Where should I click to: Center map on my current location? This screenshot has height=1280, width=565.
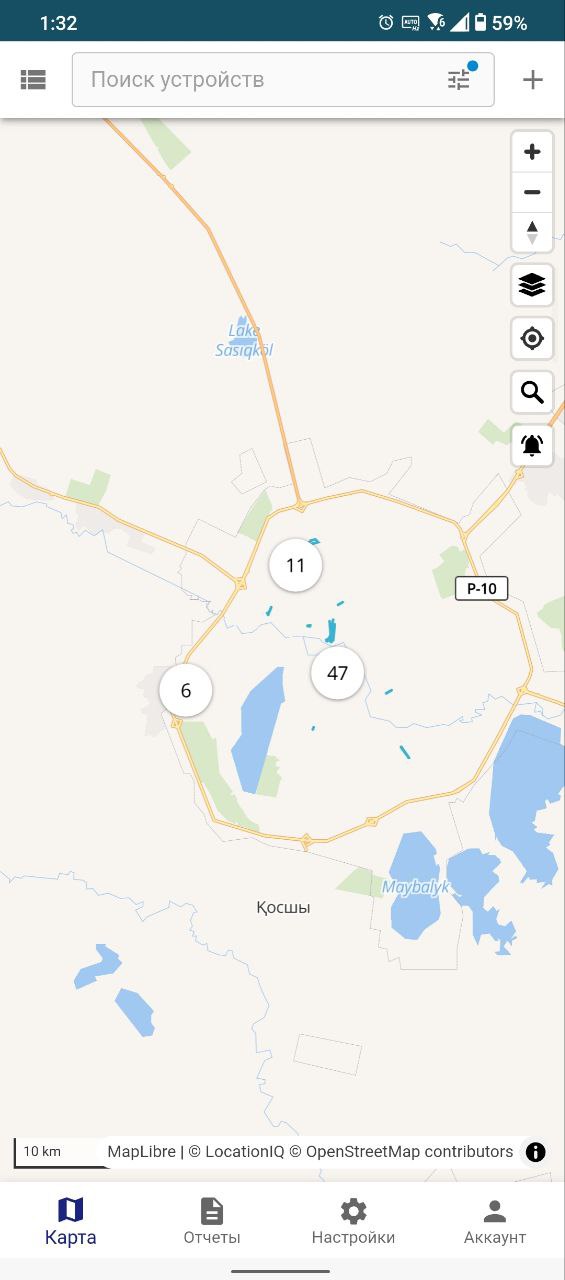coord(532,339)
